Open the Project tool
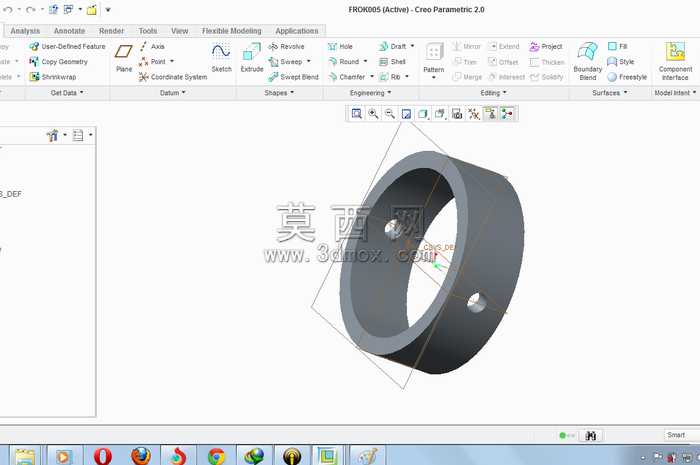This screenshot has height=465, width=700. 546,46
